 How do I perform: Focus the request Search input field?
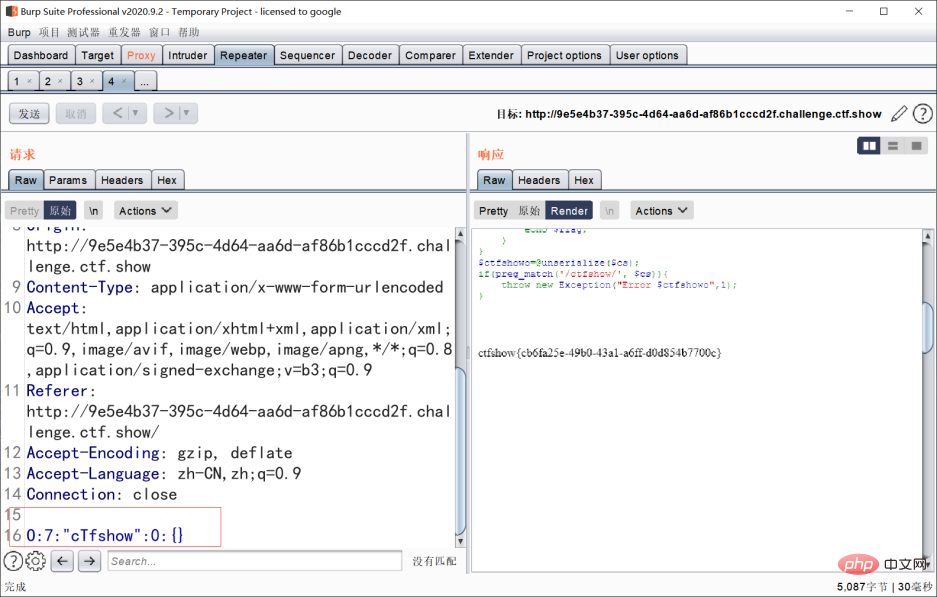254,561
